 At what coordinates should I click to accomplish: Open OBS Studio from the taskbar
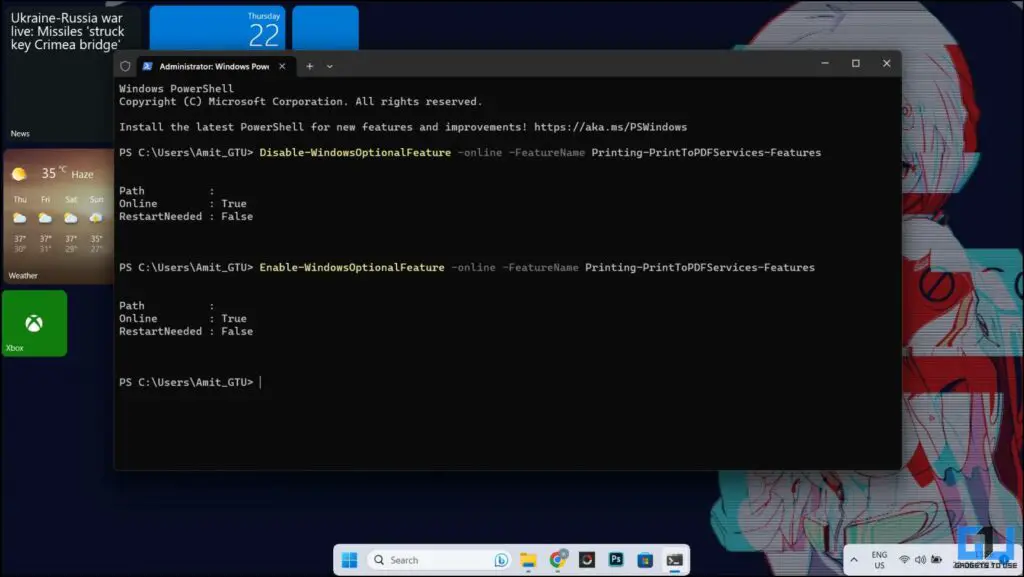click(x=587, y=559)
